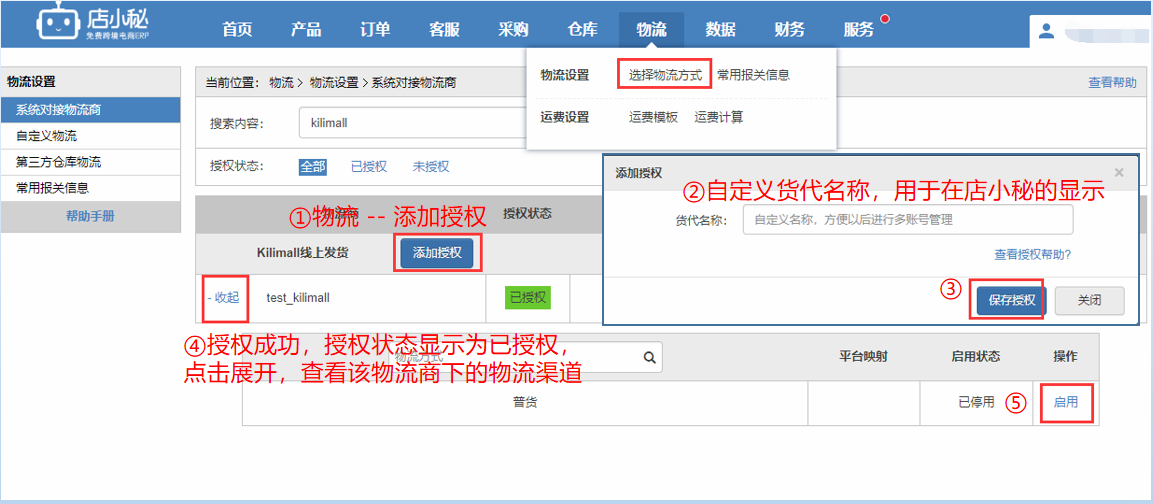1153x504 pixels.
Task: Click the 货代名称 input field
Action: tap(908, 219)
